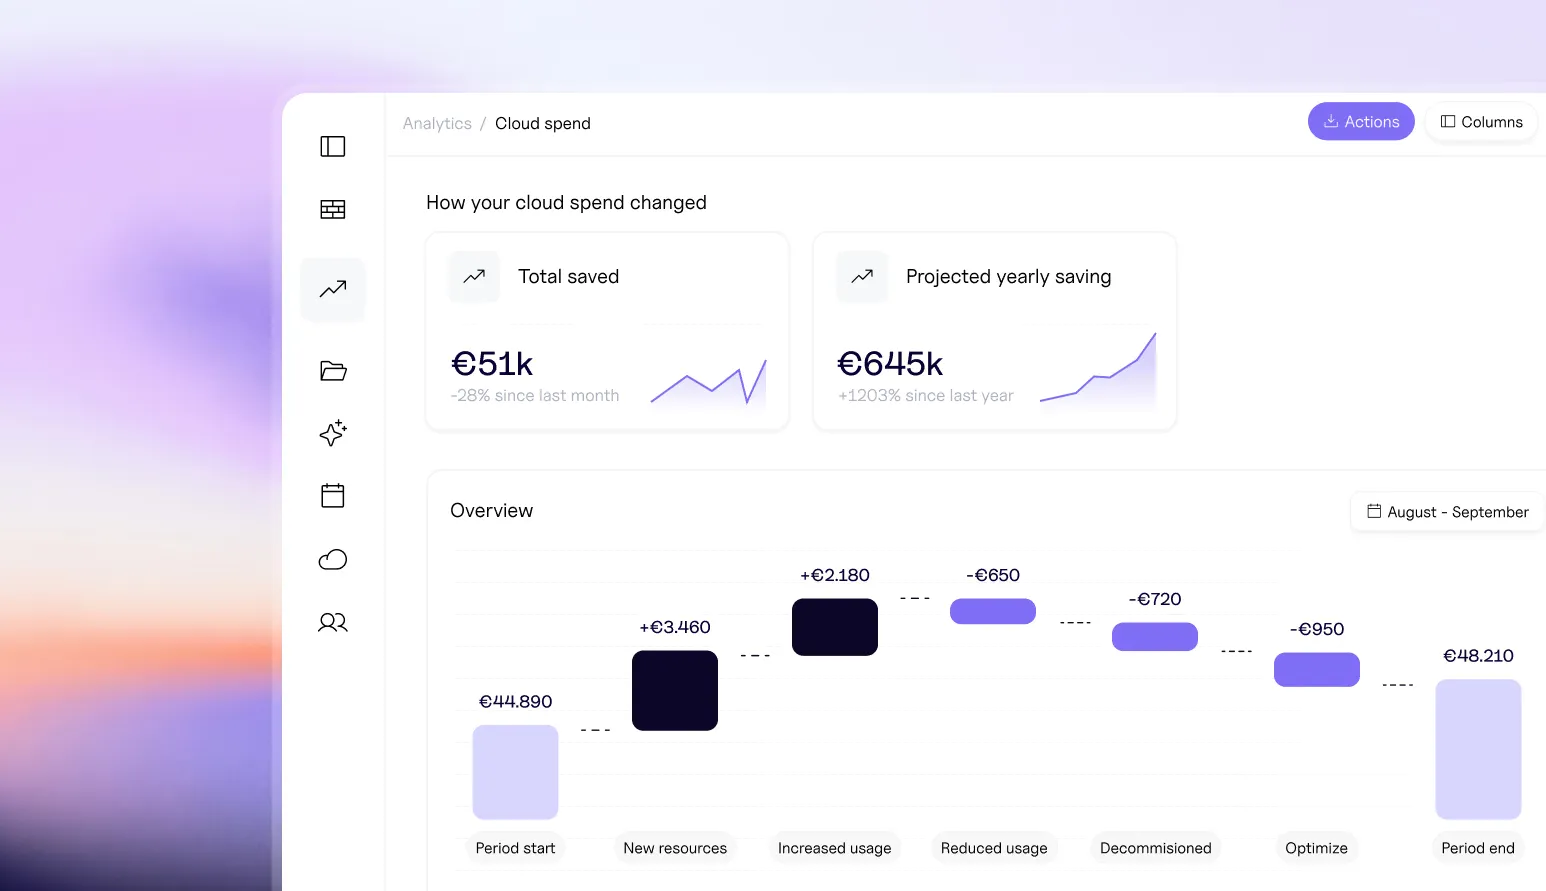The width and height of the screenshot is (1546, 891).
Task: Click the download icon in the Actions button
Action: pyautogui.click(x=1331, y=122)
